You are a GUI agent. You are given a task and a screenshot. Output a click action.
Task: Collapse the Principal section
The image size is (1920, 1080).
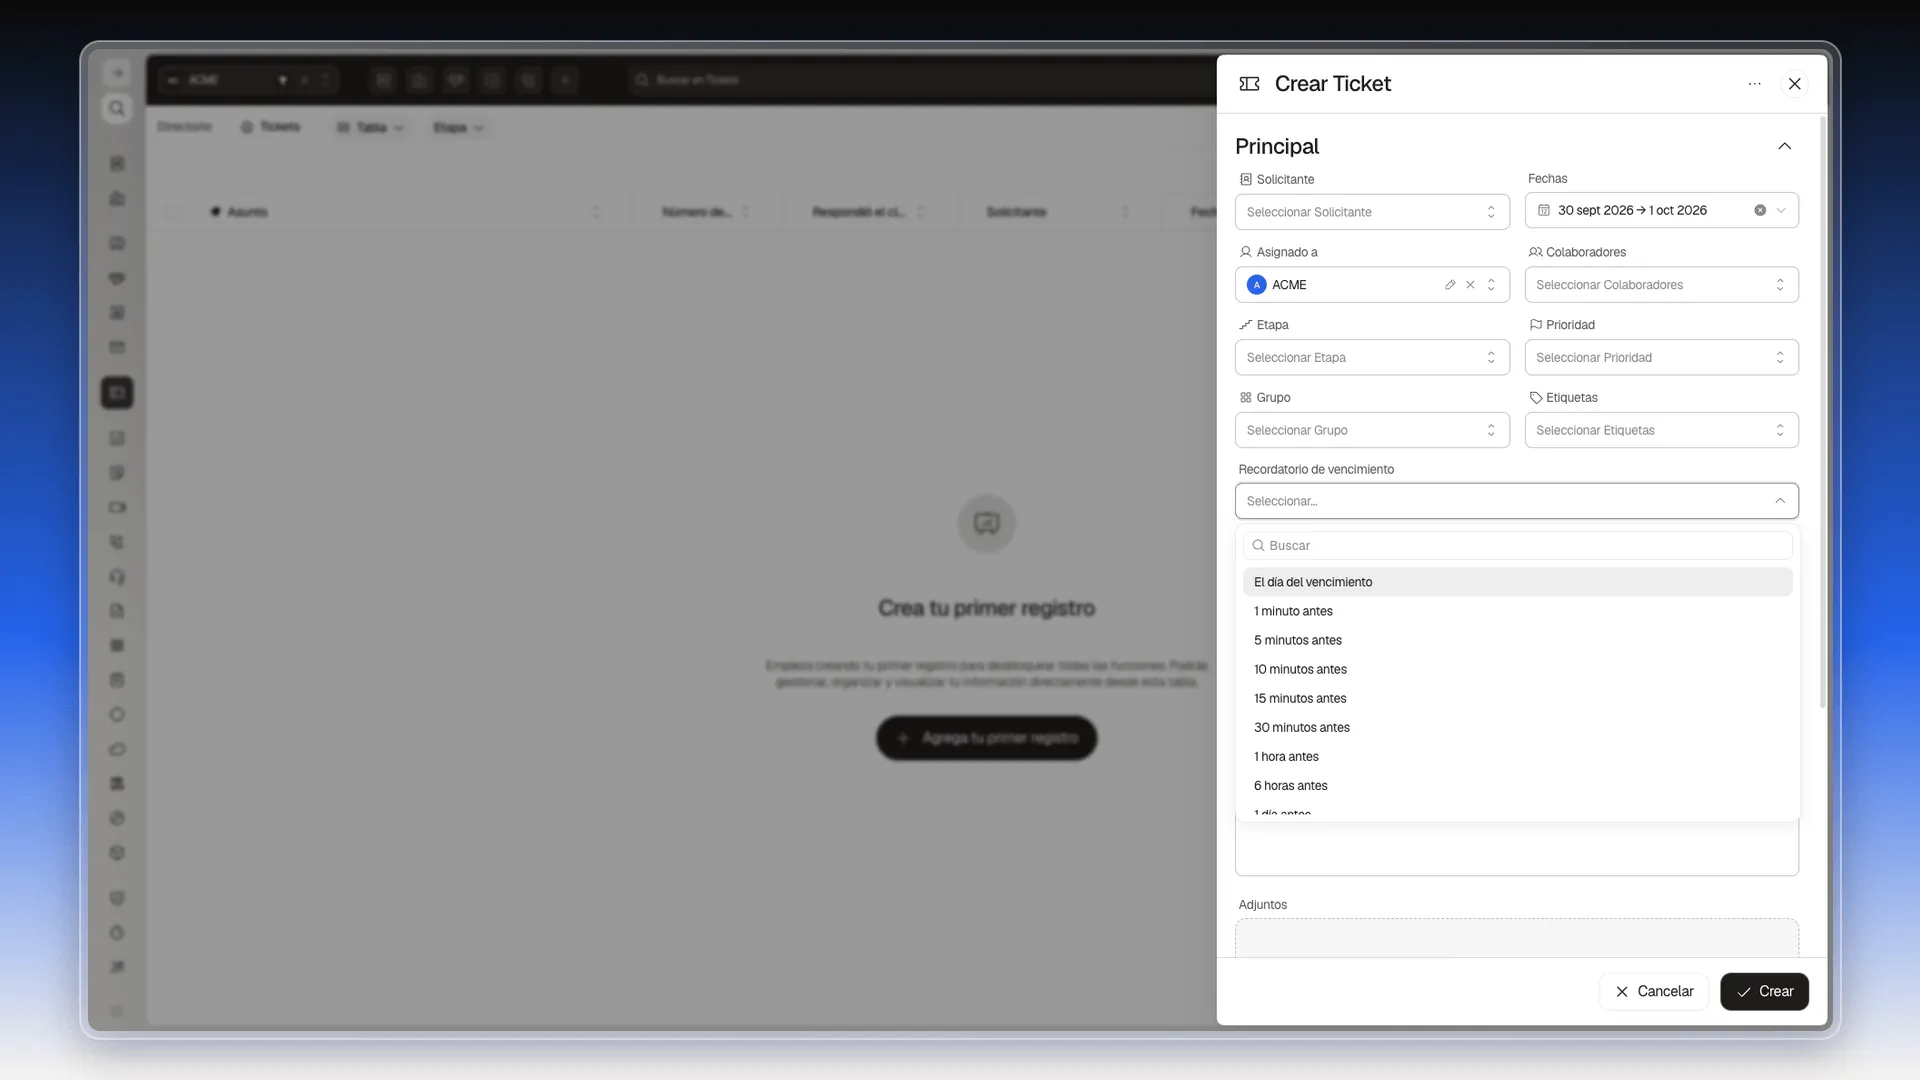click(1784, 146)
